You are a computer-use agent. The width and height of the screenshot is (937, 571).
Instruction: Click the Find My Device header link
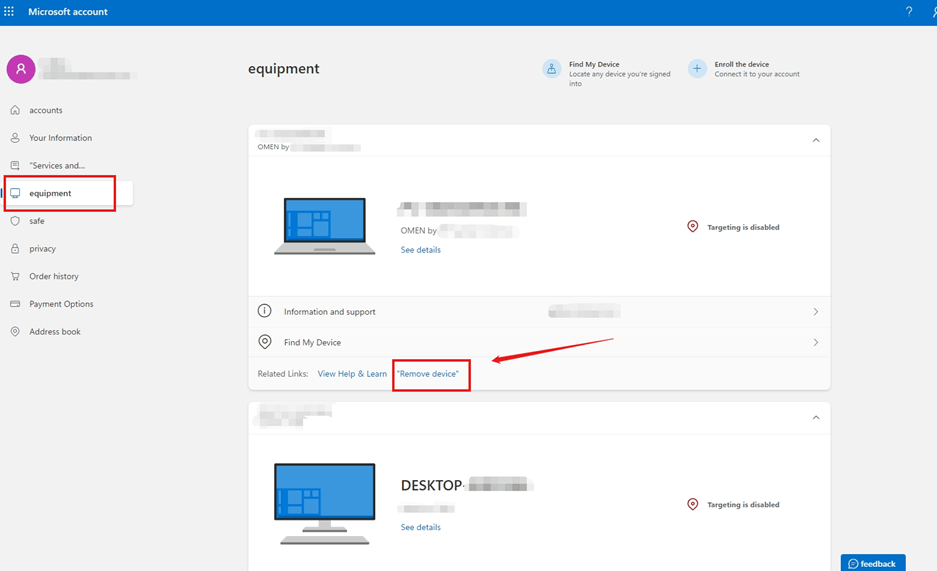pyautogui.click(x=594, y=64)
